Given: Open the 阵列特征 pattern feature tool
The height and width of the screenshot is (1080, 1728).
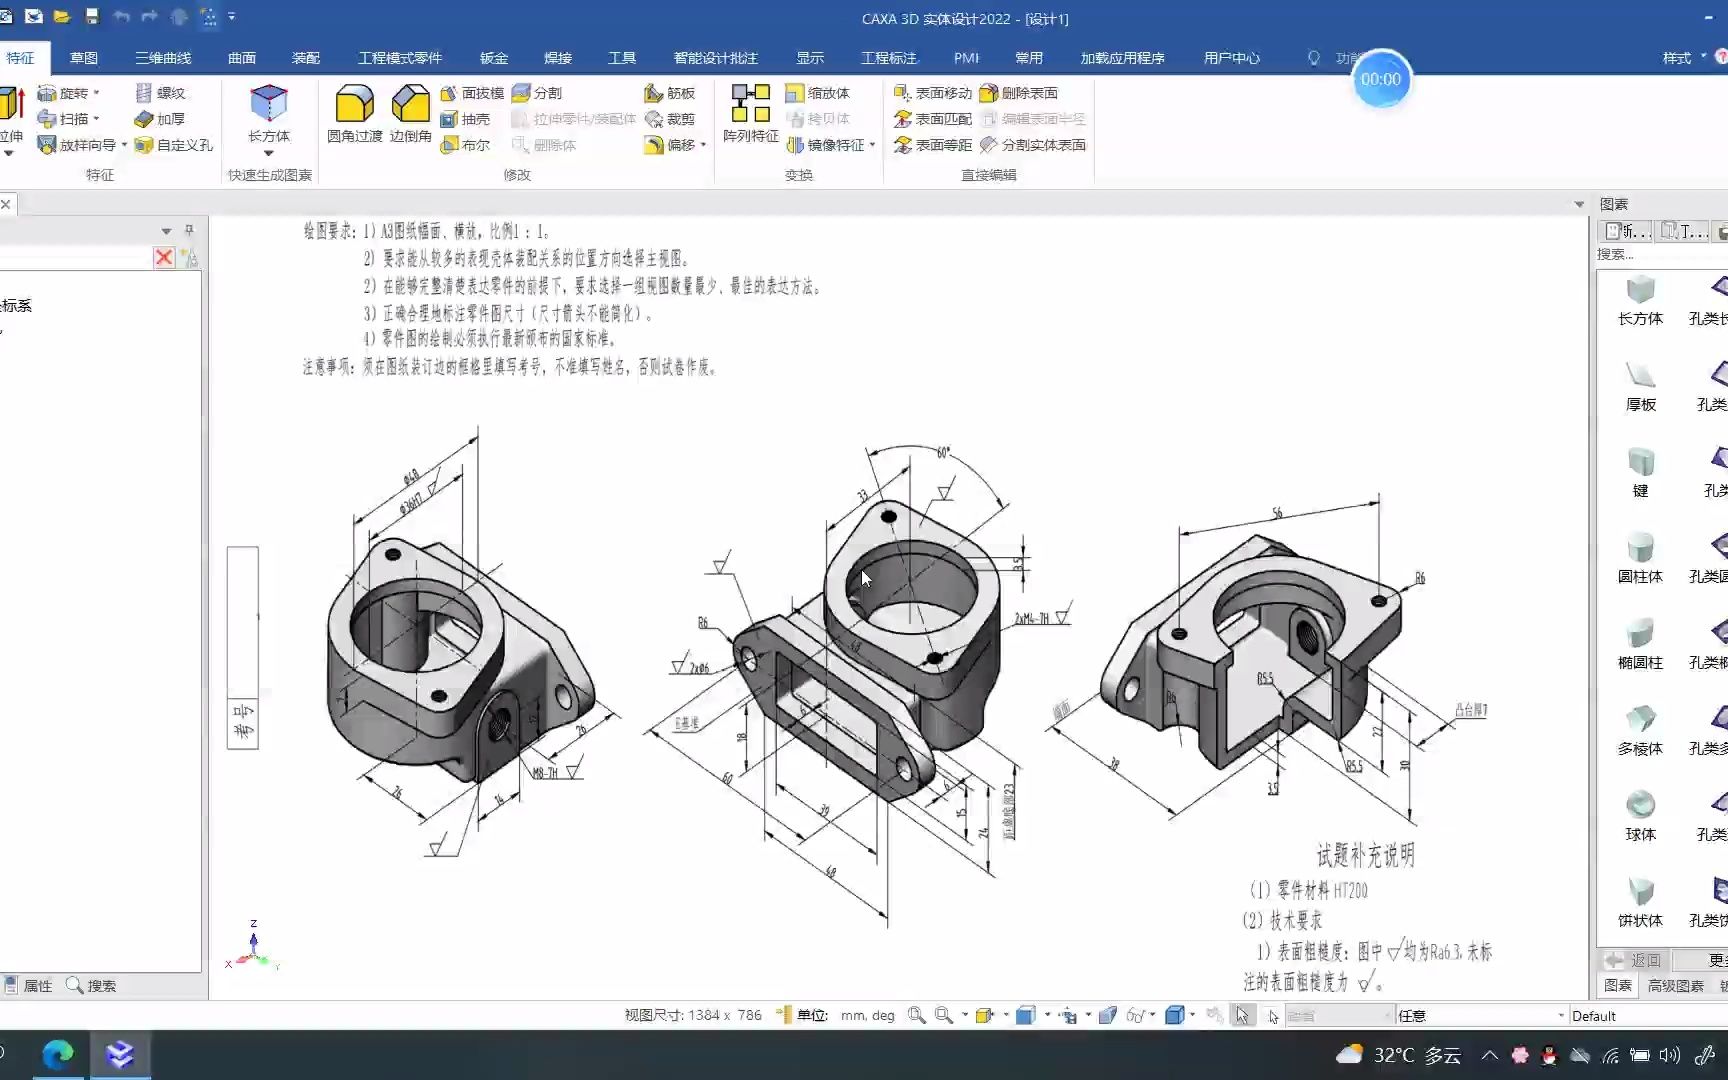Looking at the screenshot, I should point(750,114).
